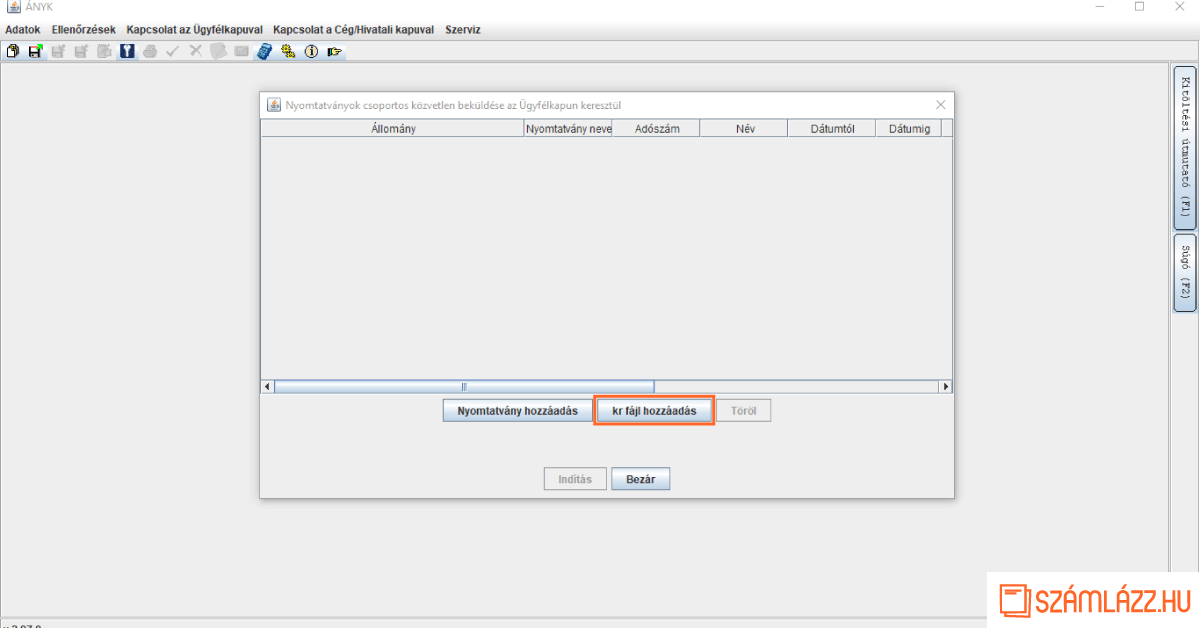This screenshot has height=628, width=1200.
Task: Click the grayed-out printer icon
Action: point(150,51)
